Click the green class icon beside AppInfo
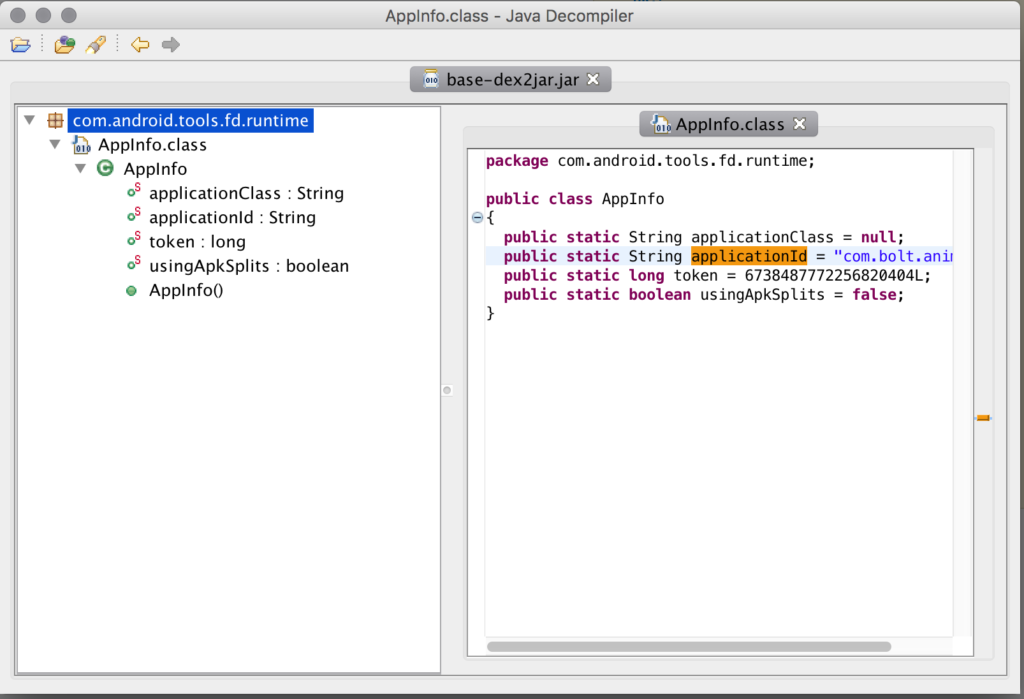 [x=105, y=169]
